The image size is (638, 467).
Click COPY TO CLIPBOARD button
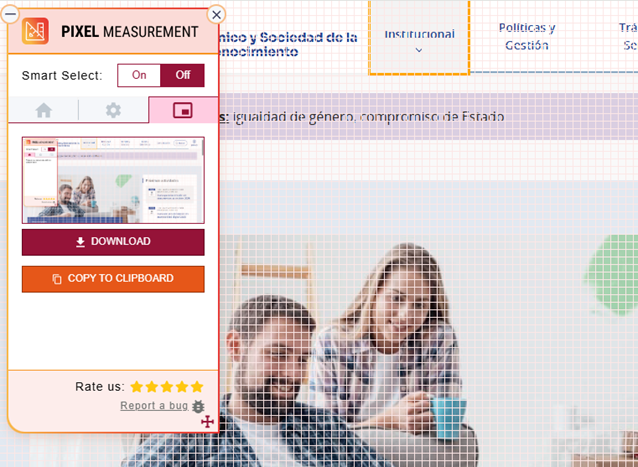113,279
